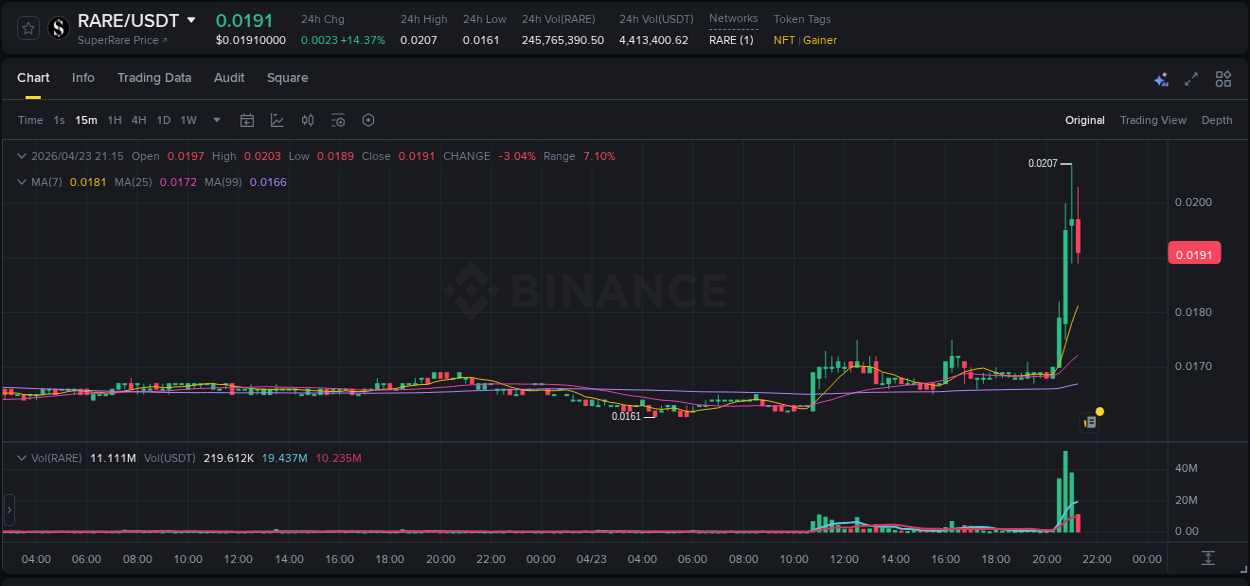The image size is (1250, 586).
Task: Toggle the RARE/USDT favorite star
Action: coord(27,28)
